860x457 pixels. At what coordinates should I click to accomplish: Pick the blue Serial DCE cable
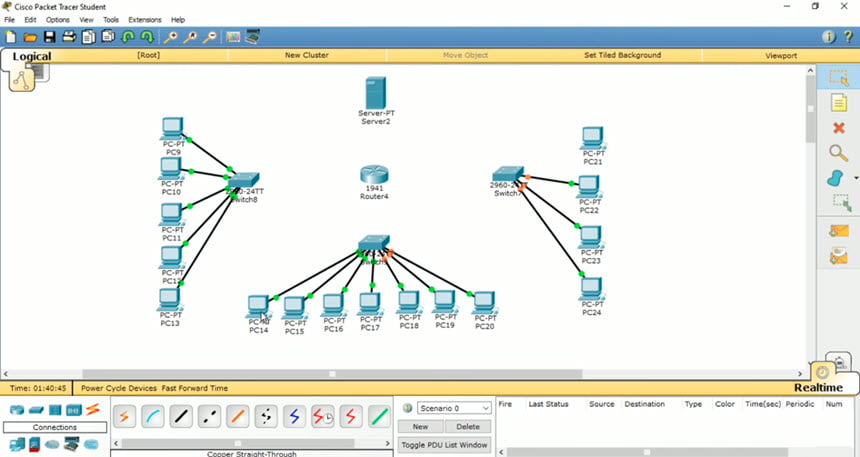point(294,417)
